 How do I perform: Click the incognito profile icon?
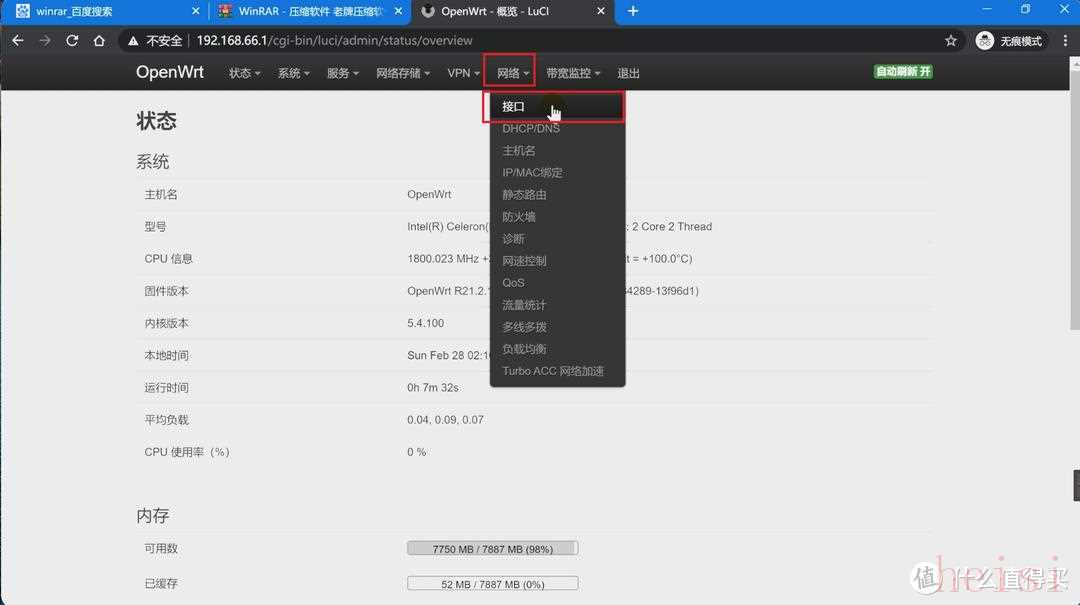(x=985, y=41)
